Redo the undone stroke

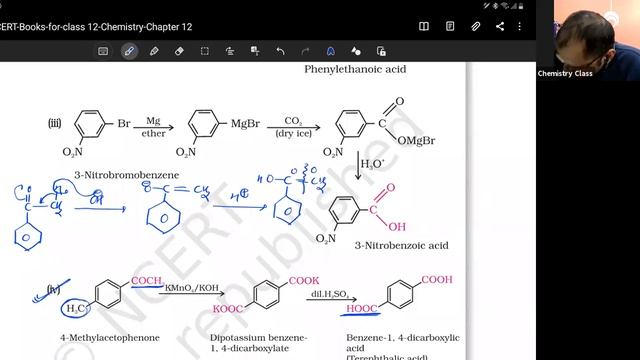click(x=305, y=51)
